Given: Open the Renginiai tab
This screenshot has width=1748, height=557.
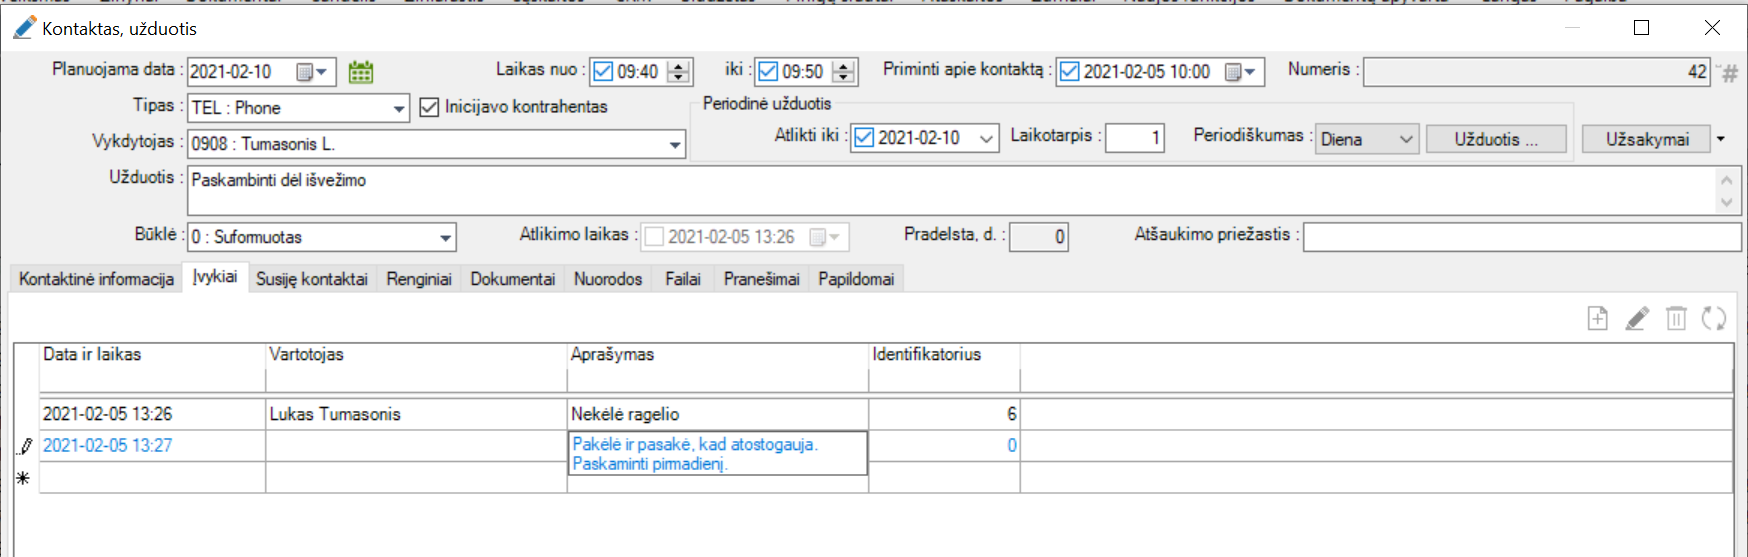Looking at the screenshot, I should point(419,279).
